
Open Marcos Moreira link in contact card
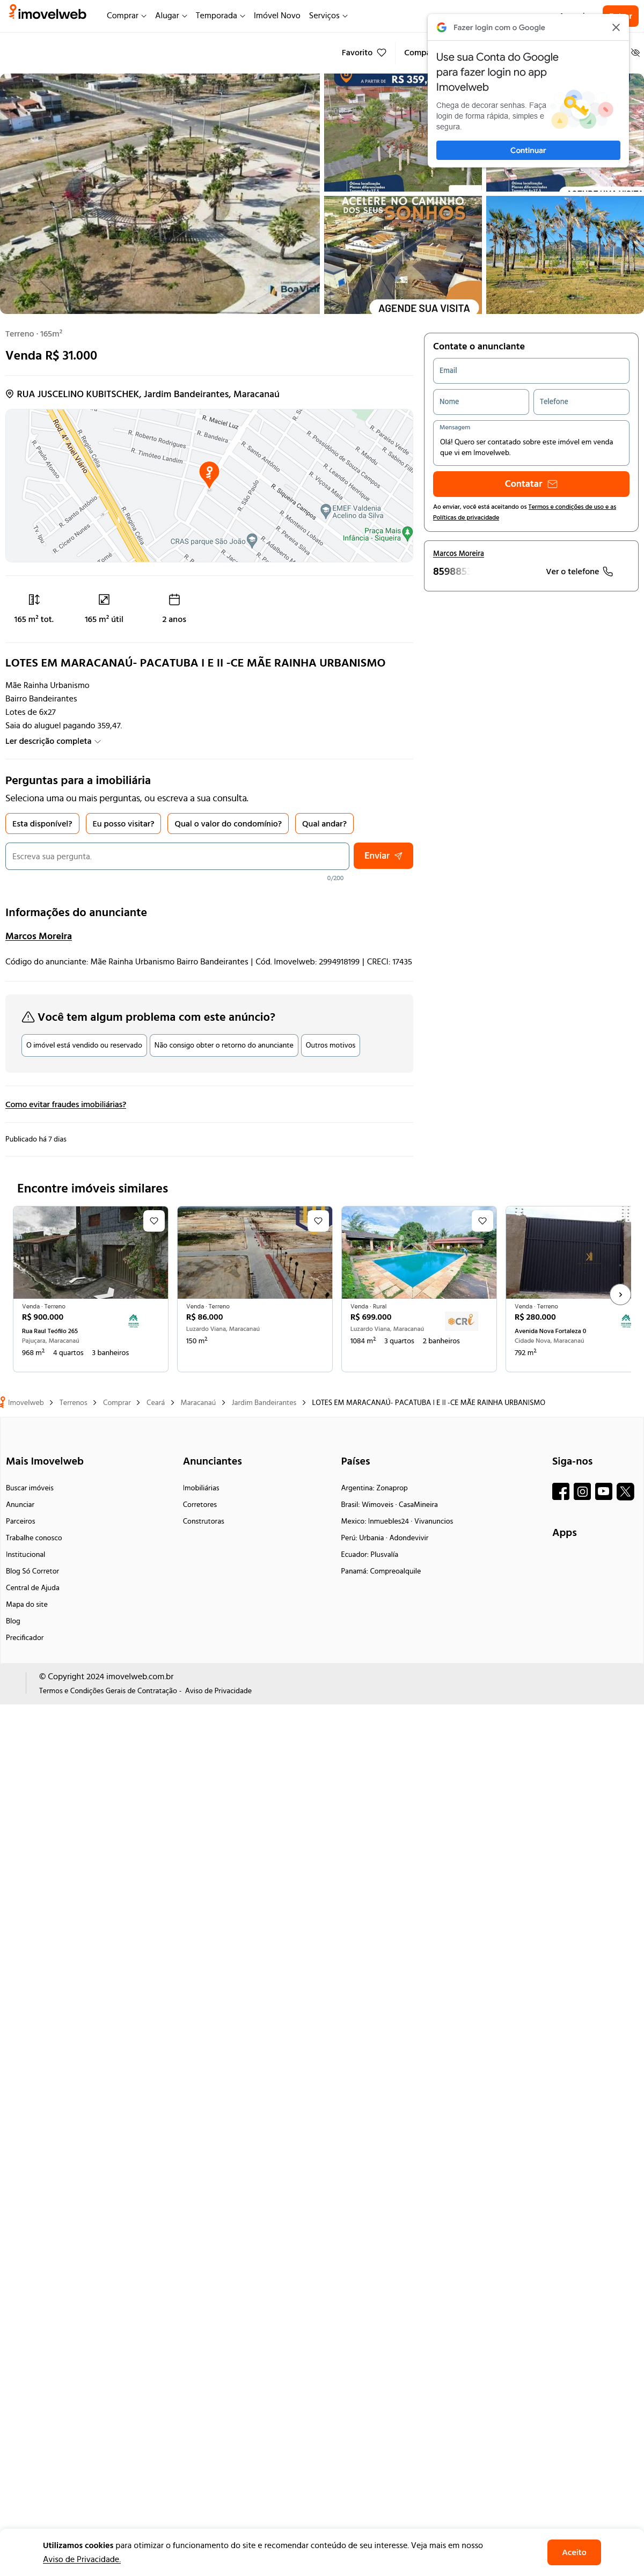pyautogui.click(x=458, y=553)
